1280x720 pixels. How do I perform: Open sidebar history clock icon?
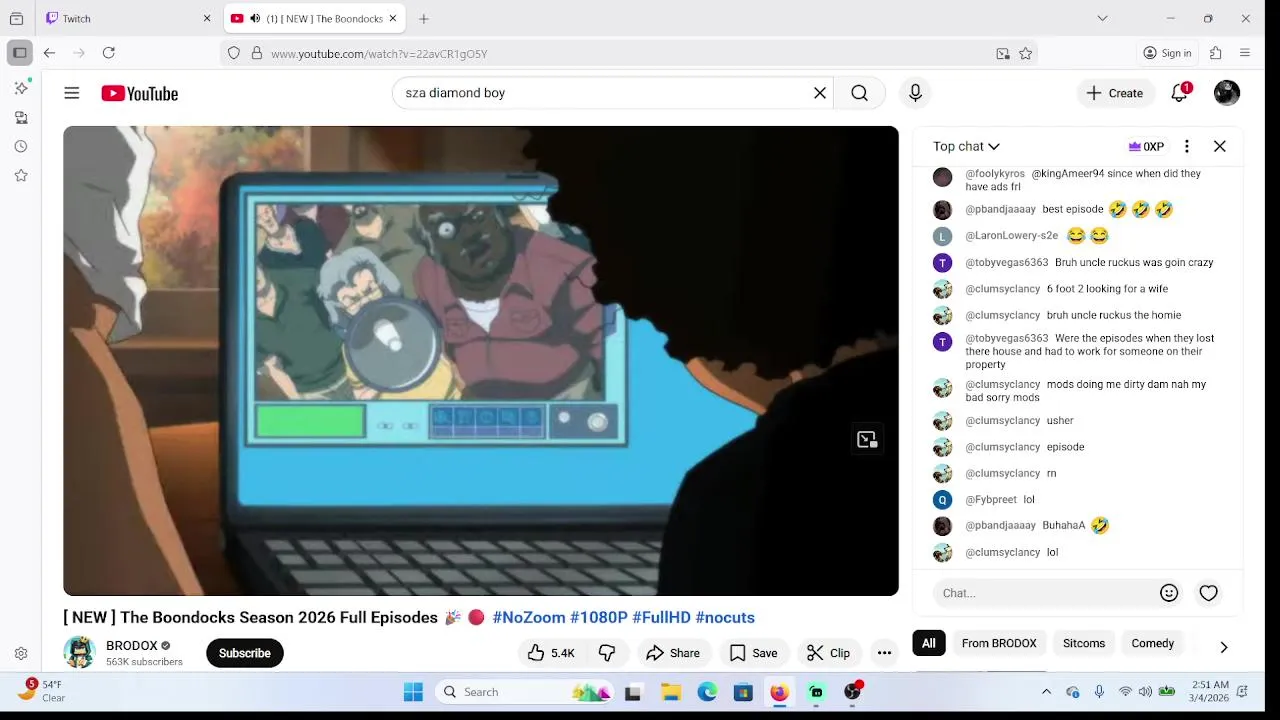pos(21,146)
